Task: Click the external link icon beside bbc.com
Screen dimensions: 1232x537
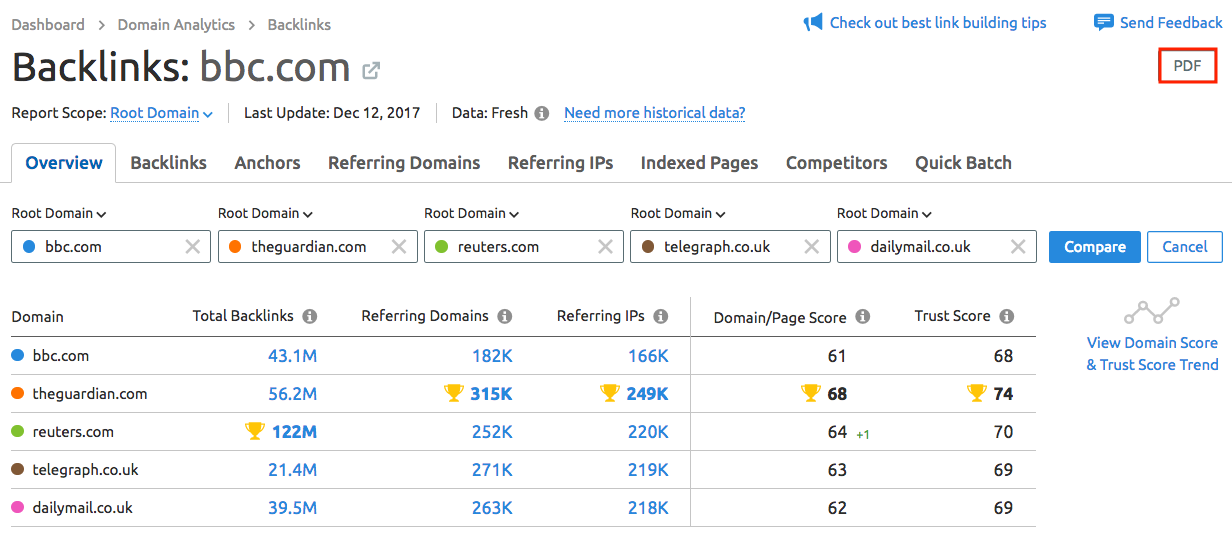Action: click(x=371, y=70)
